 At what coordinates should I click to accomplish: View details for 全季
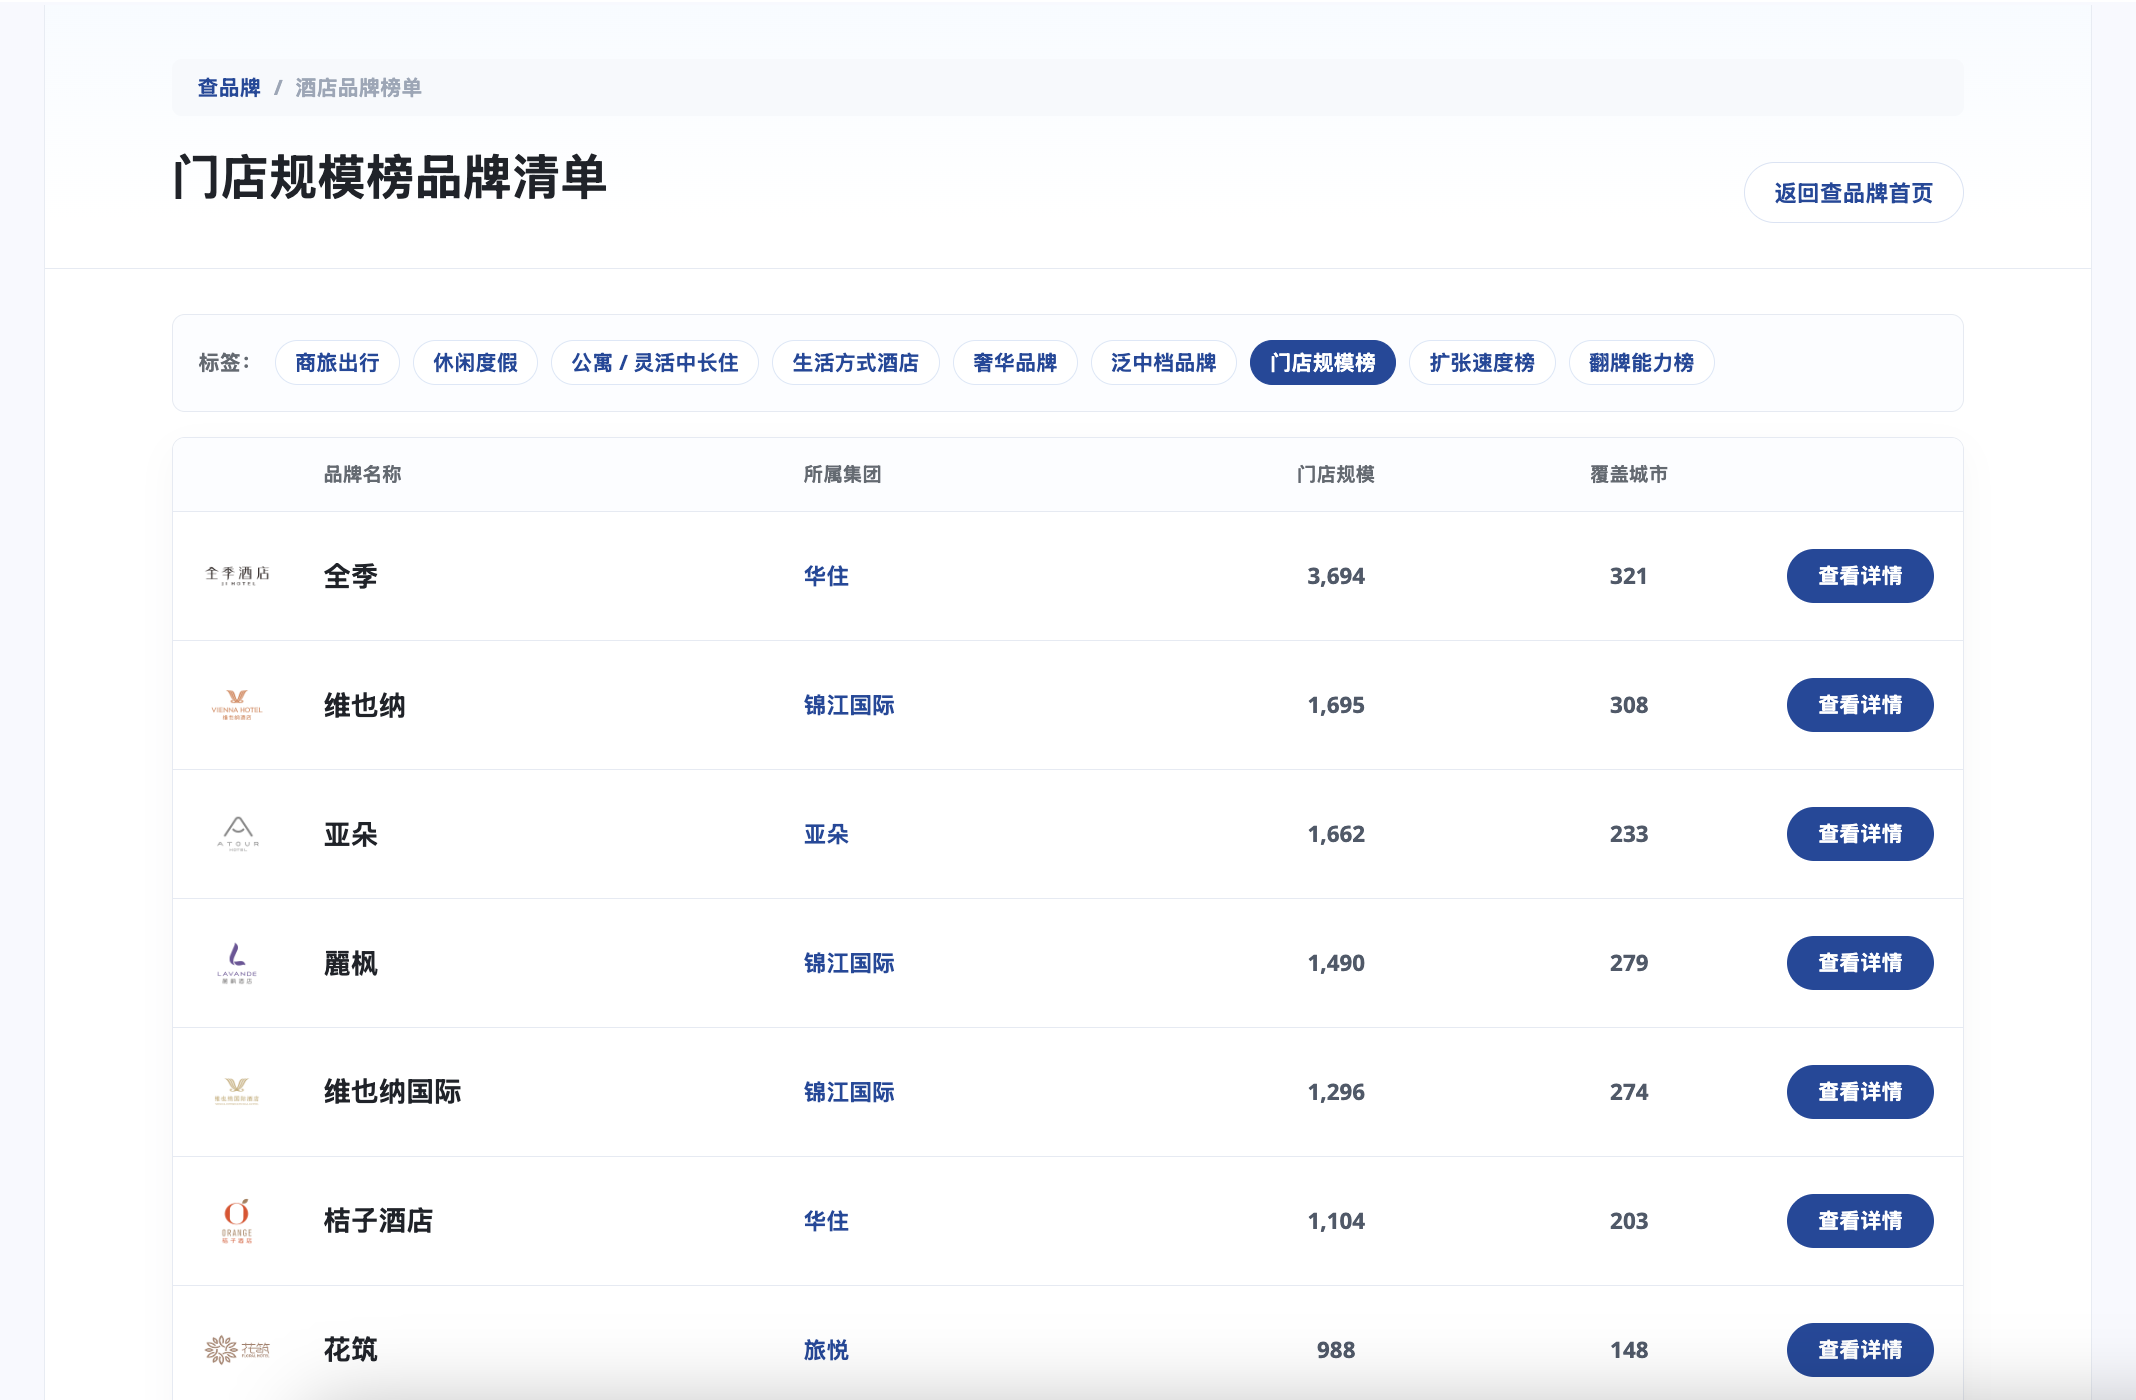(x=1860, y=576)
